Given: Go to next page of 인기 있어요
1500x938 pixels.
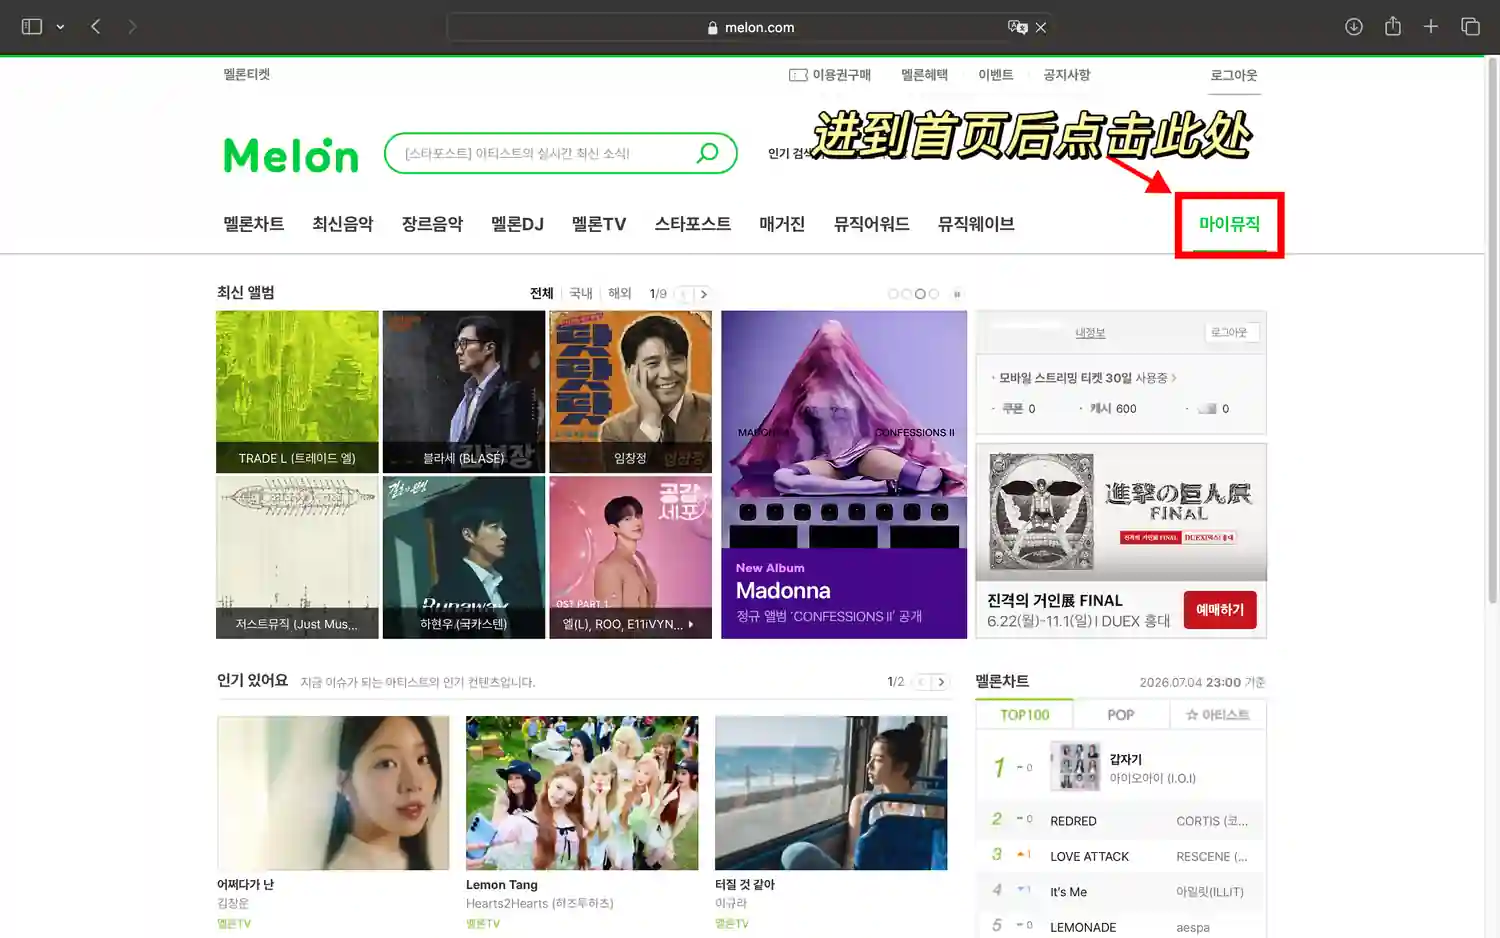Looking at the screenshot, I should point(941,682).
